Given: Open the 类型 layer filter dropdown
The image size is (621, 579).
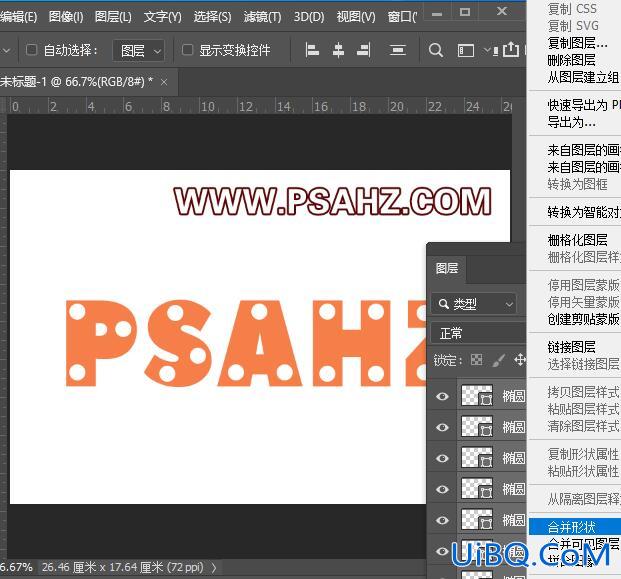Looking at the screenshot, I should pyautogui.click(x=474, y=304).
